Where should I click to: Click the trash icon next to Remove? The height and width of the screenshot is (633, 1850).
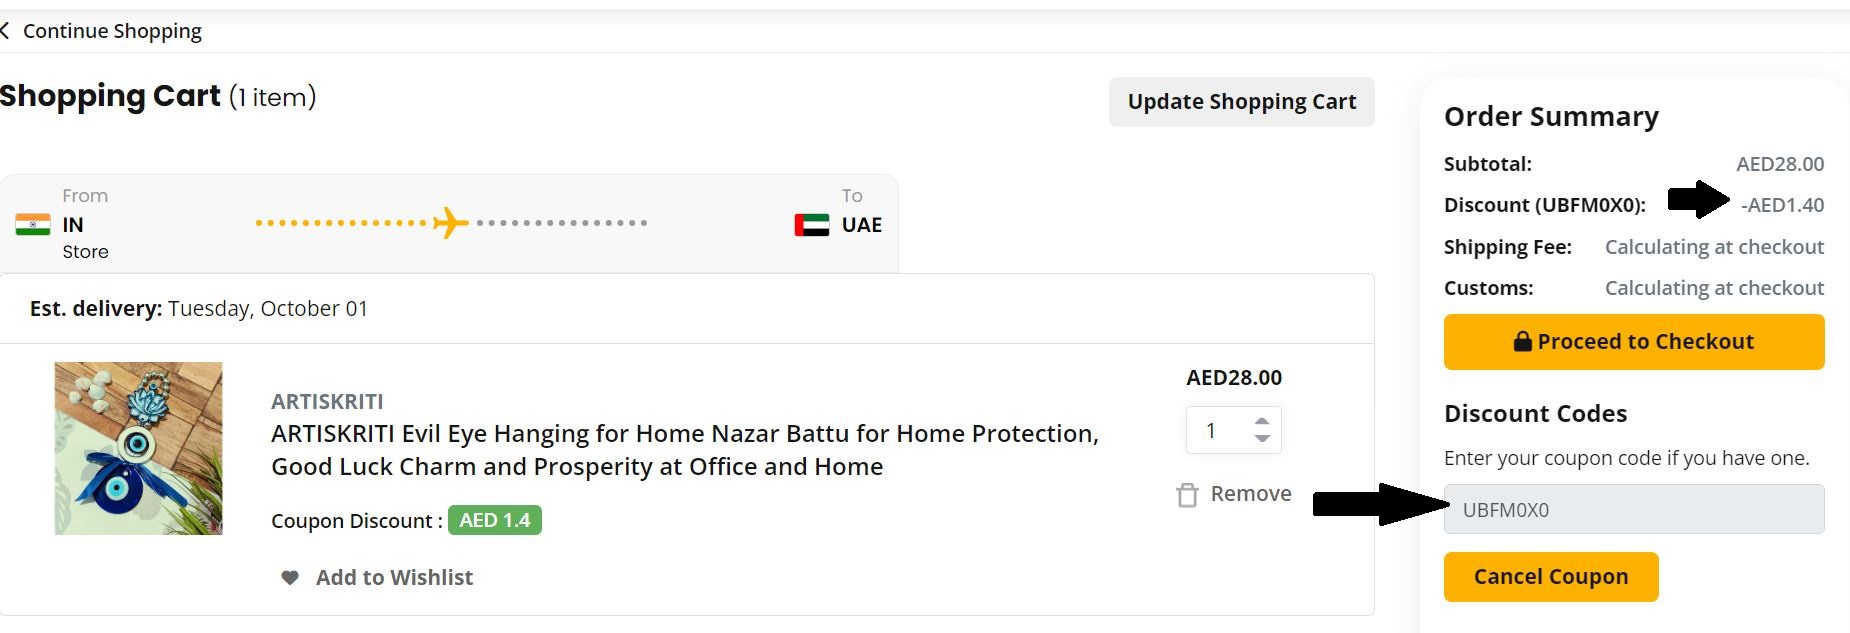coord(1186,493)
